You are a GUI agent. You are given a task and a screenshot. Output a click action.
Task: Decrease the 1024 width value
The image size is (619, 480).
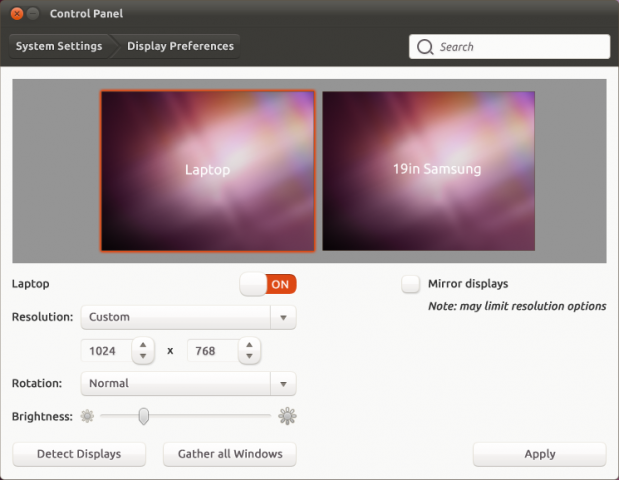143,356
